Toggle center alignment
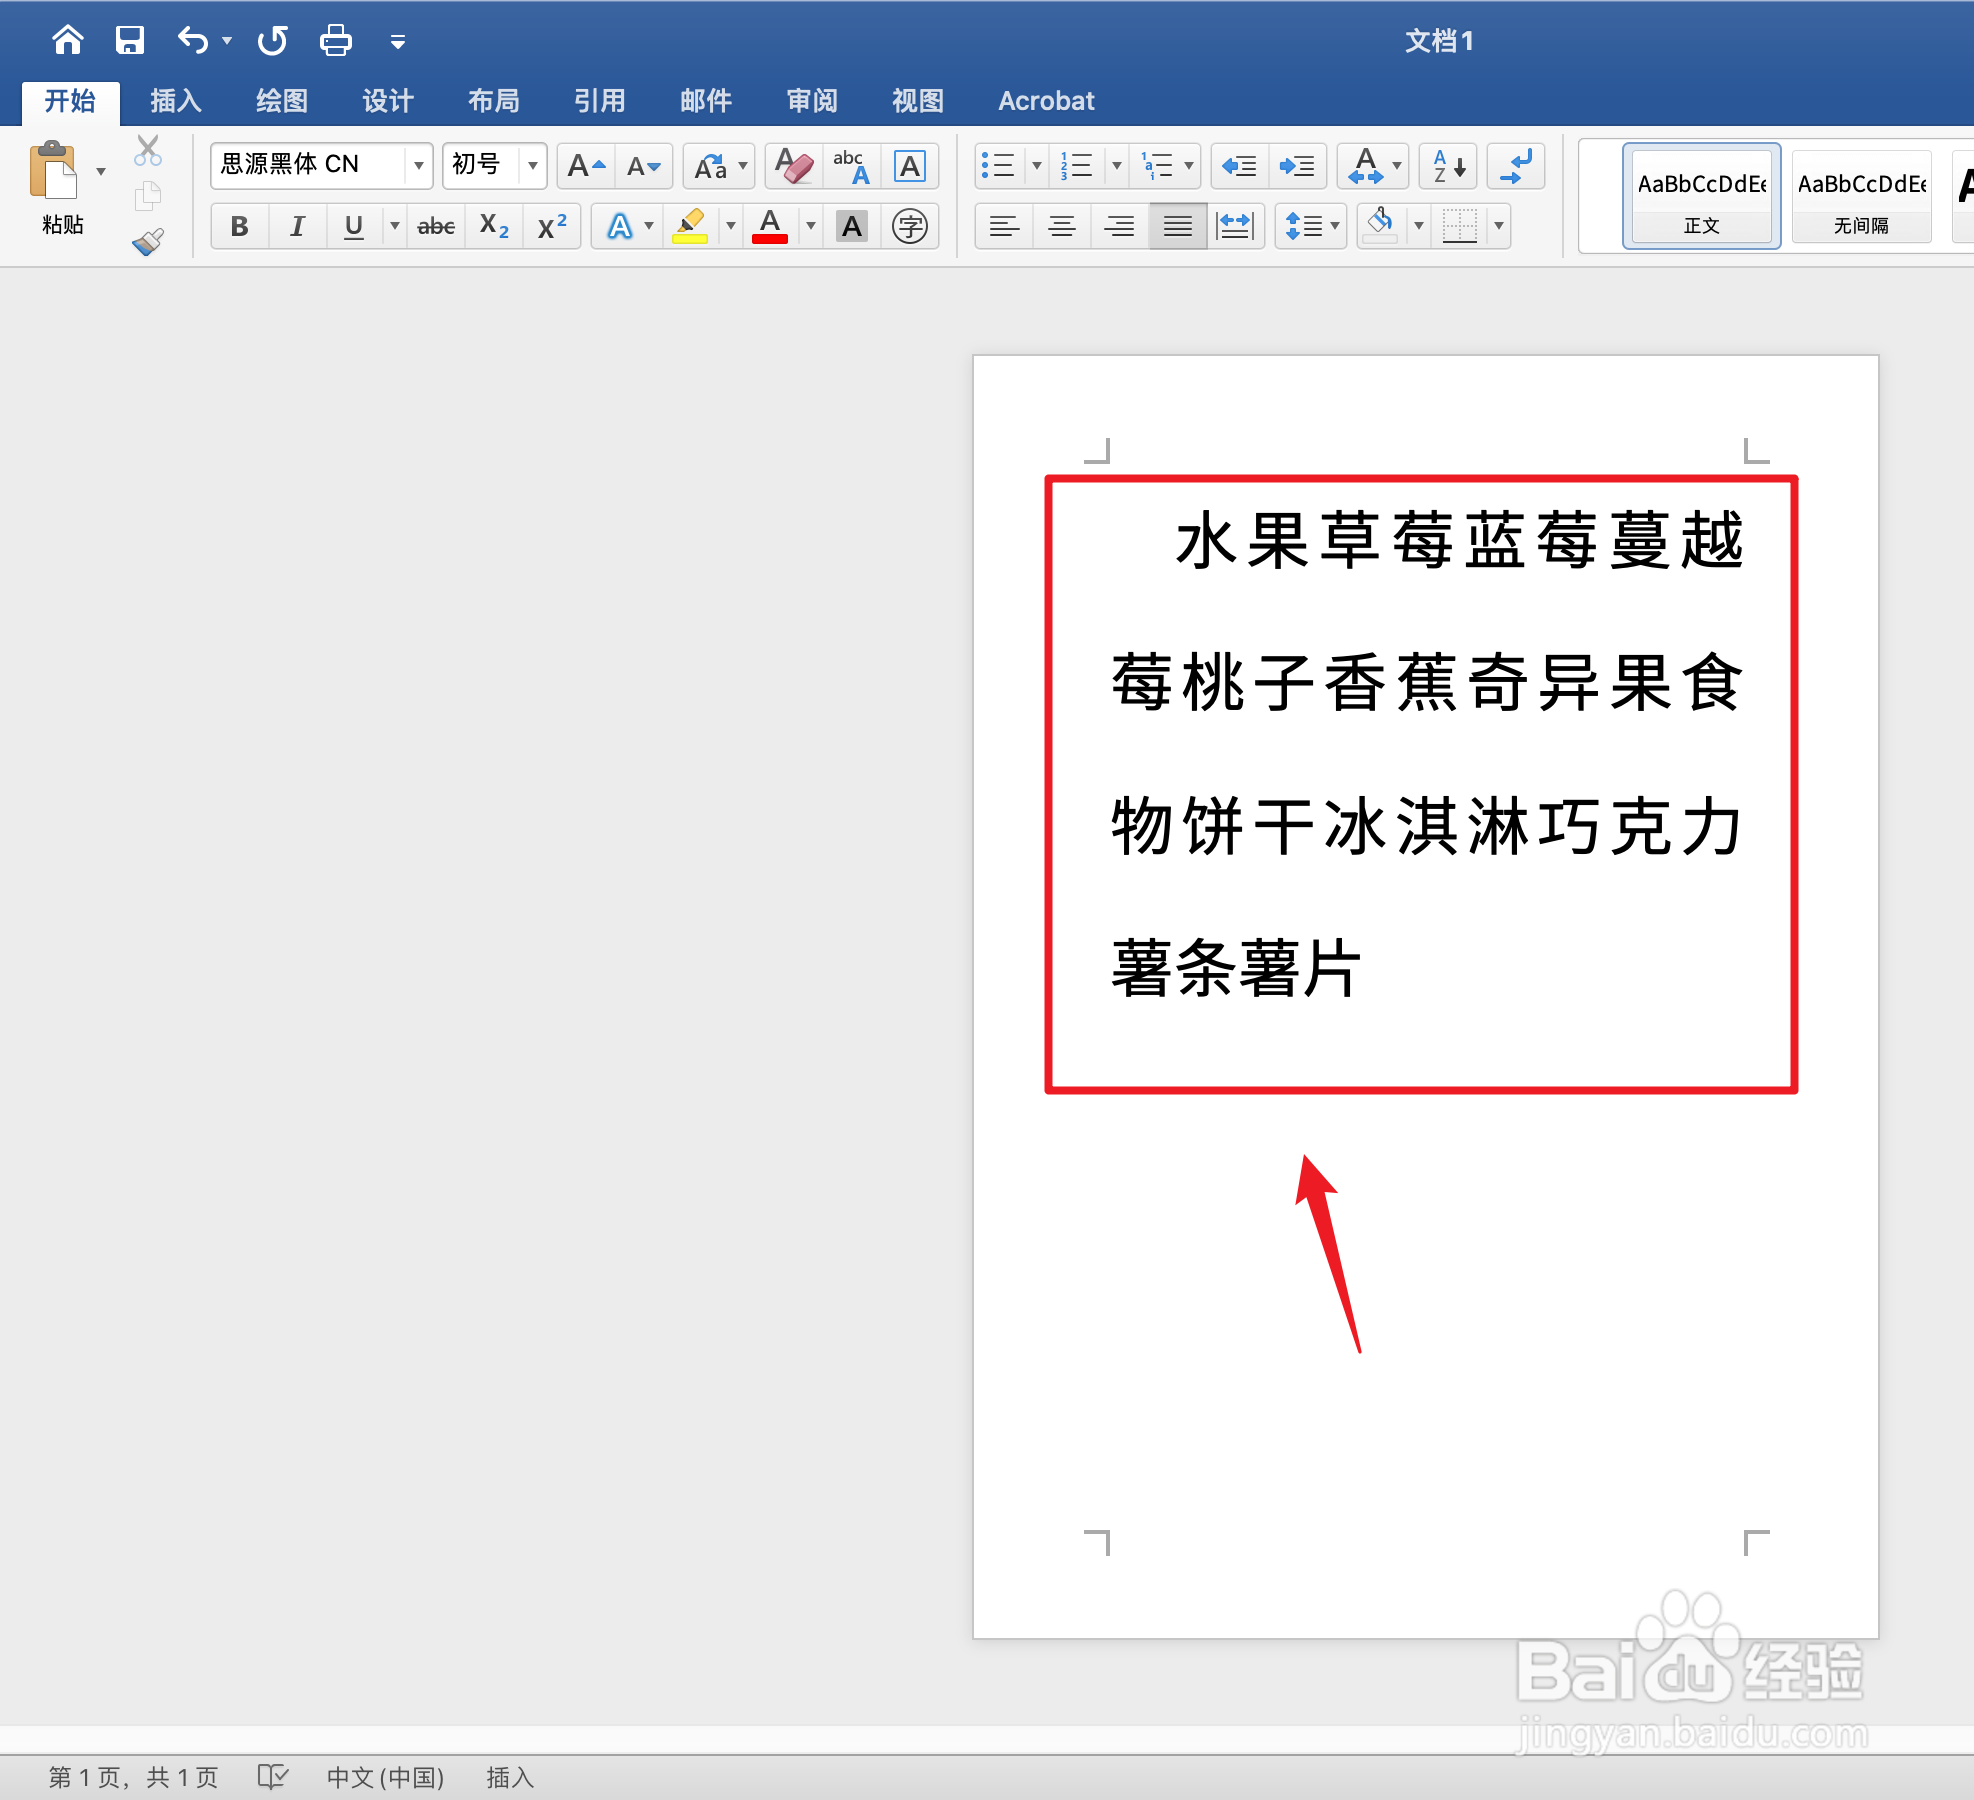The image size is (1974, 1800). point(1061,226)
